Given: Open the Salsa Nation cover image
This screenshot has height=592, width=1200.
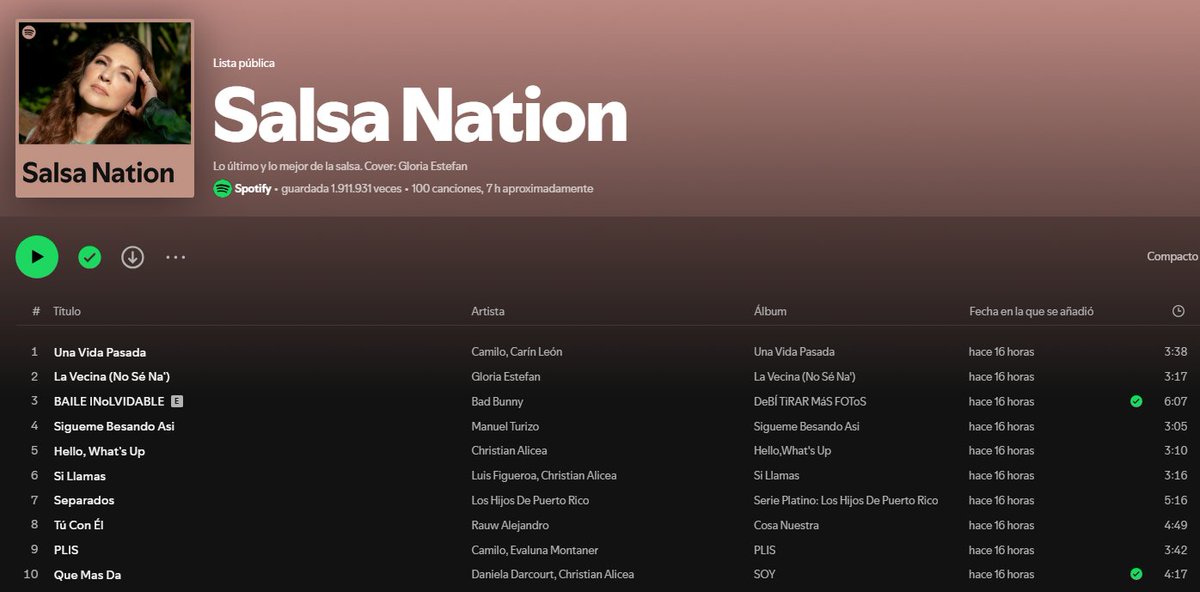Looking at the screenshot, I should (x=105, y=109).
